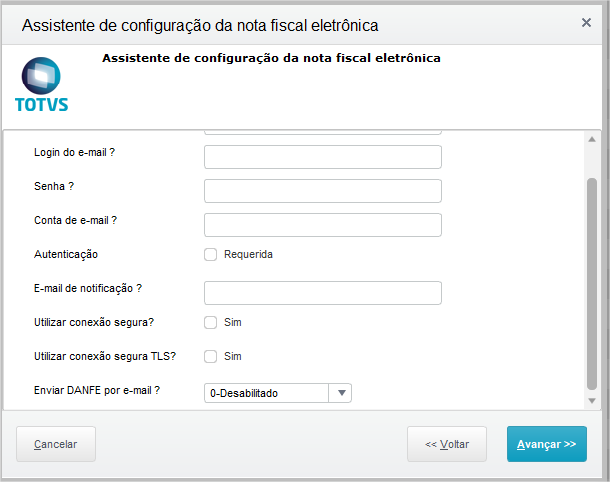Click the Cancelar button
The image size is (610, 482).
click(56, 444)
